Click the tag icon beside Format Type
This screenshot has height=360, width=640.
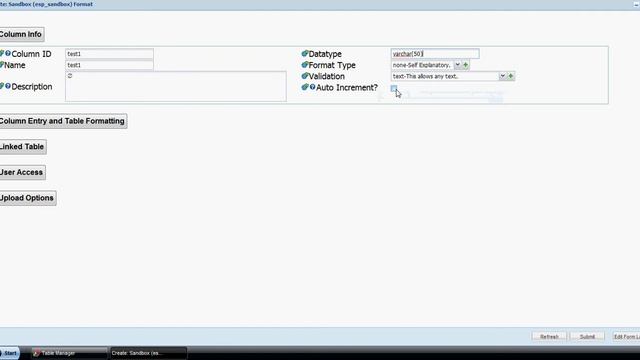pos(304,65)
